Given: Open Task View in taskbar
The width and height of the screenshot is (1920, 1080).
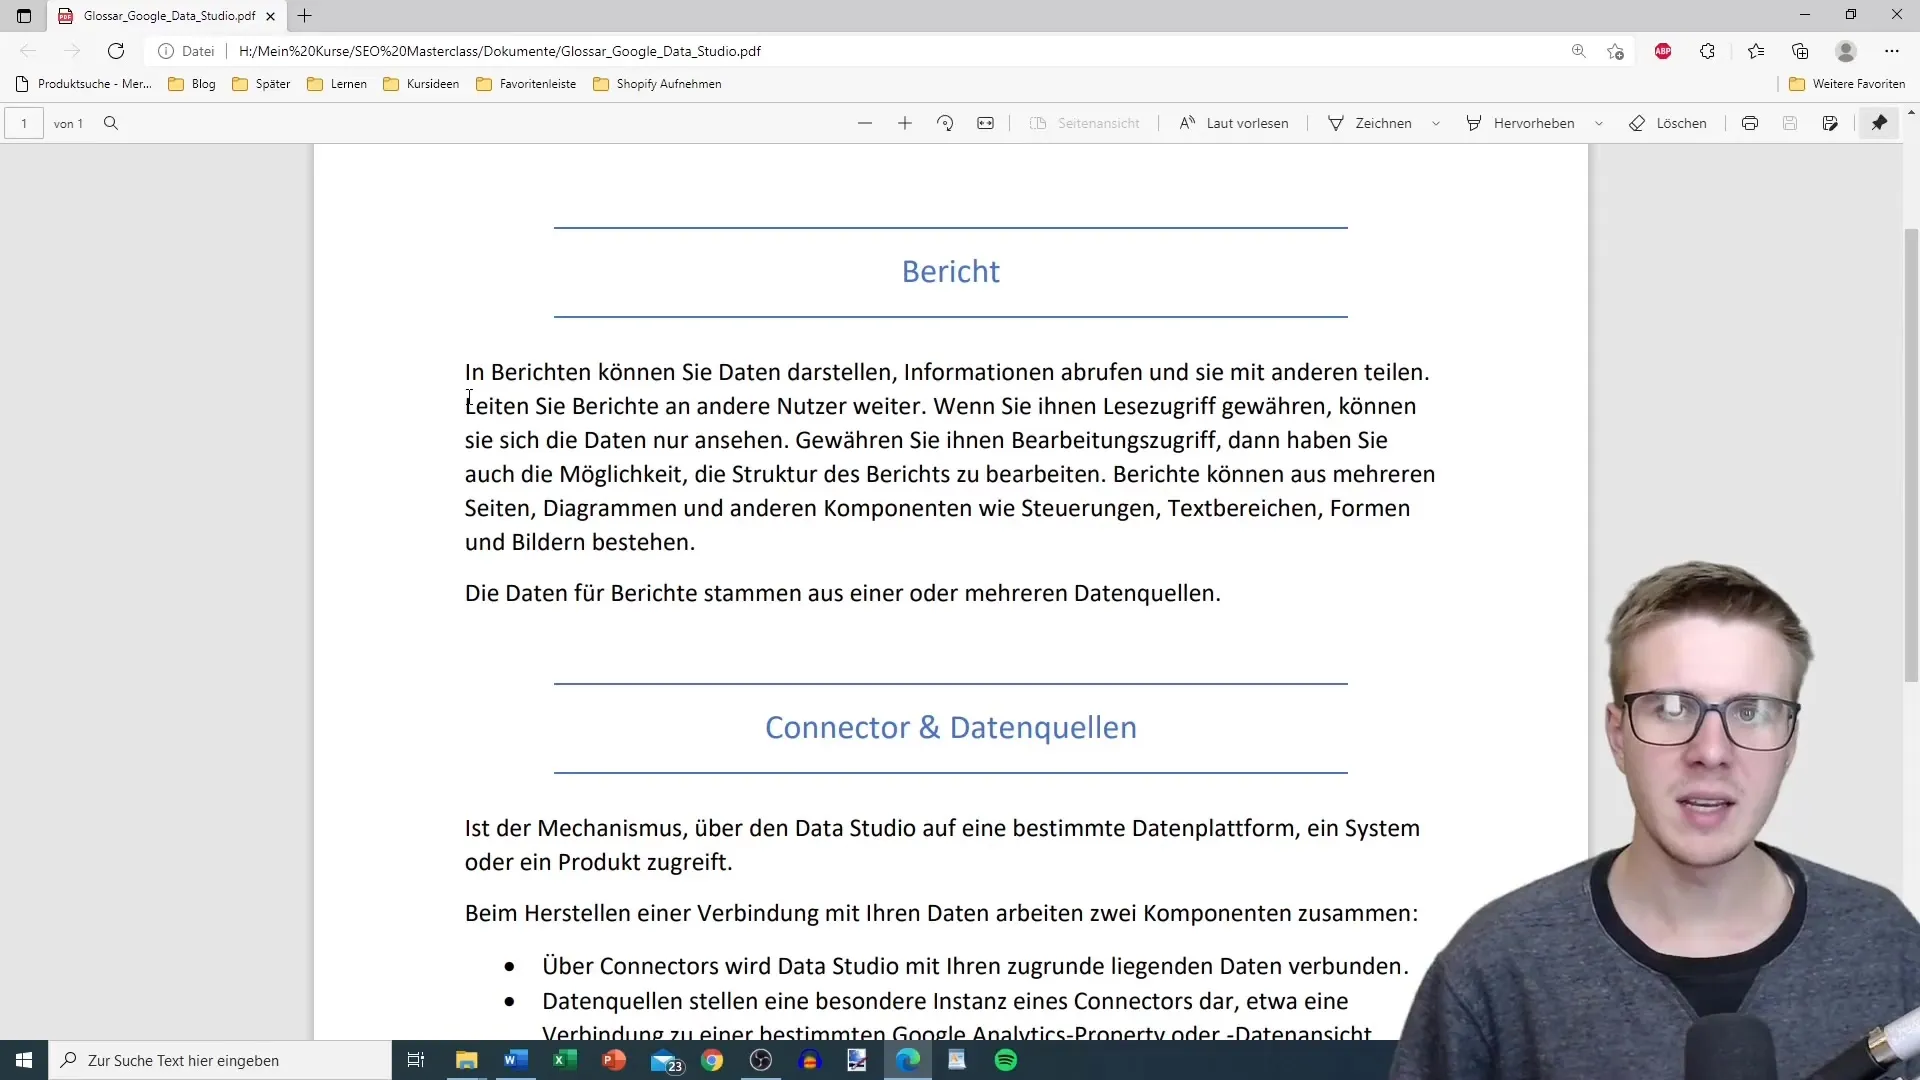Looking at the screenshot, I should click(x=416, y=1060).
